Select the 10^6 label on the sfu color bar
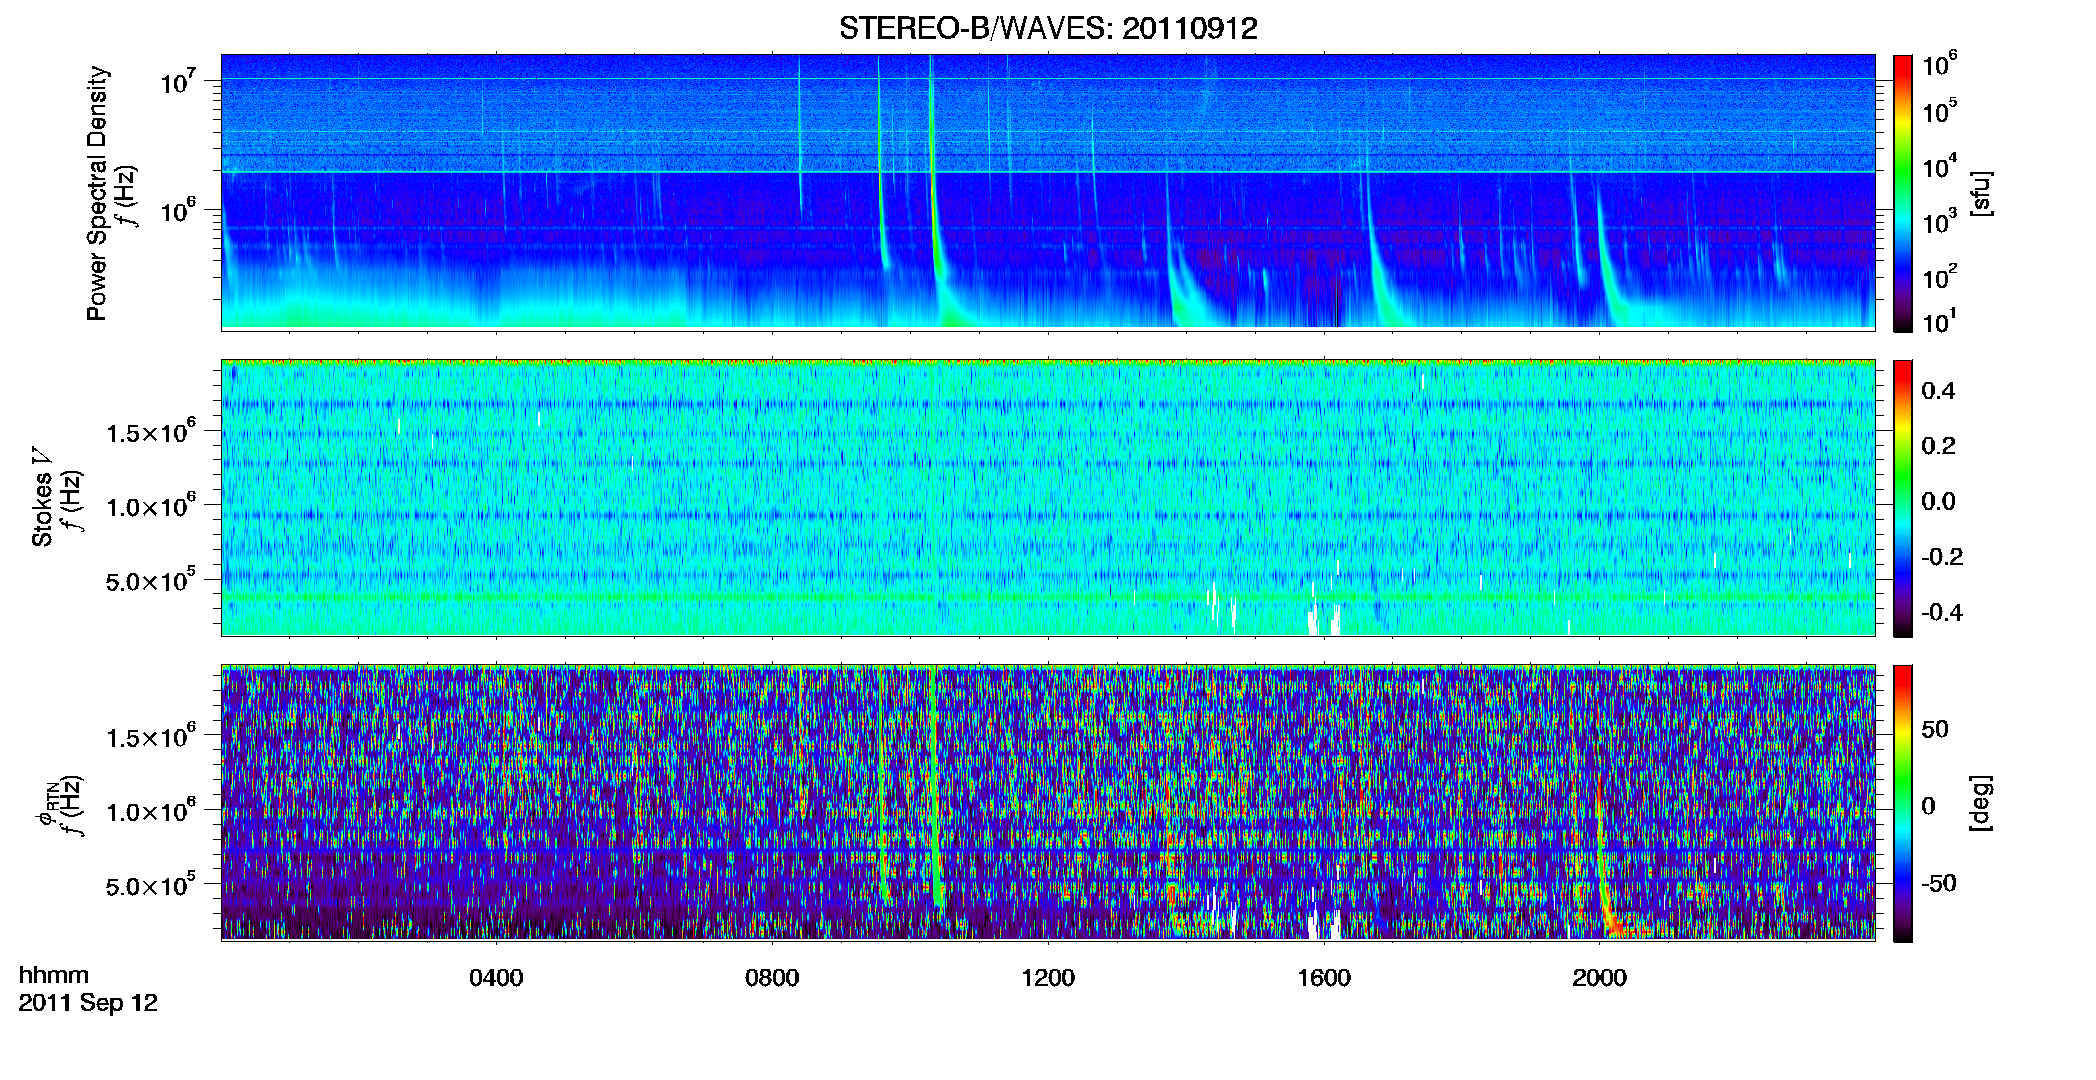2096x1080 pixels. [x=1940, y=64]
